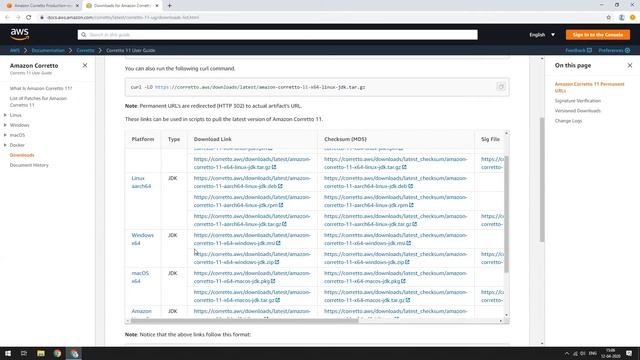The image size is (640, 360).
Task: Open the aarch64 linux jdk.tar.gz download link
Action: 252,220
